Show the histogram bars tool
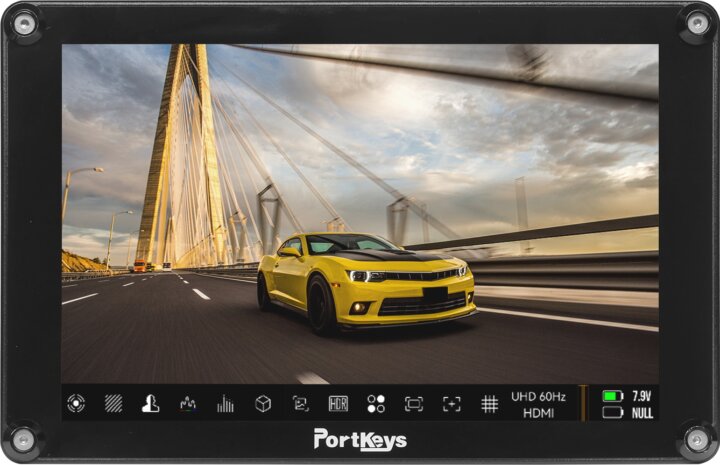The width and height of the screenshot is (720, 465). (x=225, y=404)
